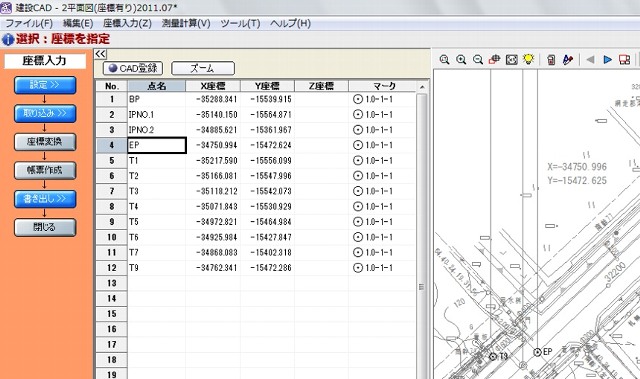Click the fit-to-screen view icon
Viewport: 640px width, 379px height.
click(x=512, y=60)
